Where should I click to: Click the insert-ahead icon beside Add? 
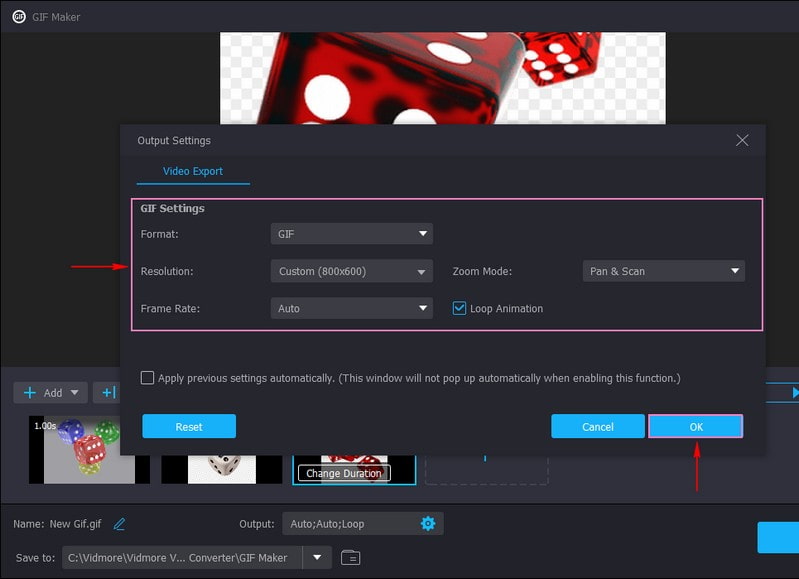point(108,393)
